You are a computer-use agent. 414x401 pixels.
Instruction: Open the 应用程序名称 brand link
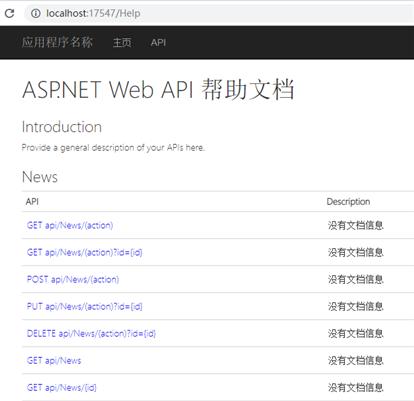tap(57, 42)
